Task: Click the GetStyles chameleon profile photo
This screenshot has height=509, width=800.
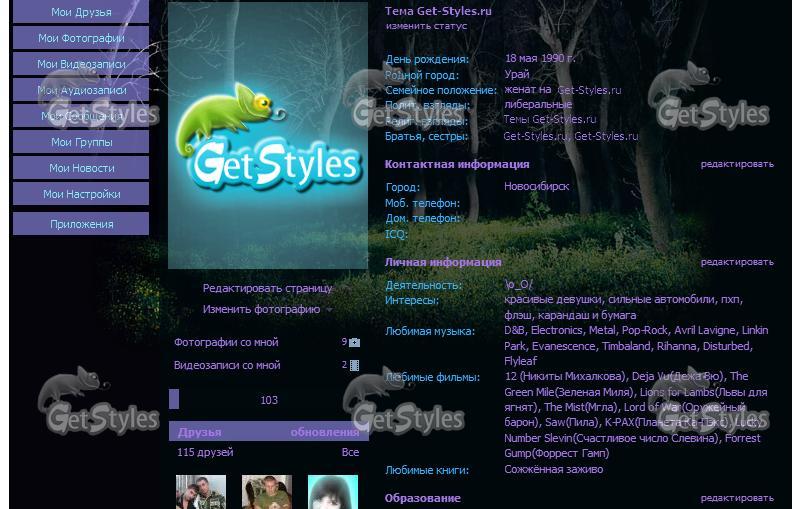Action: pos(268,135)
